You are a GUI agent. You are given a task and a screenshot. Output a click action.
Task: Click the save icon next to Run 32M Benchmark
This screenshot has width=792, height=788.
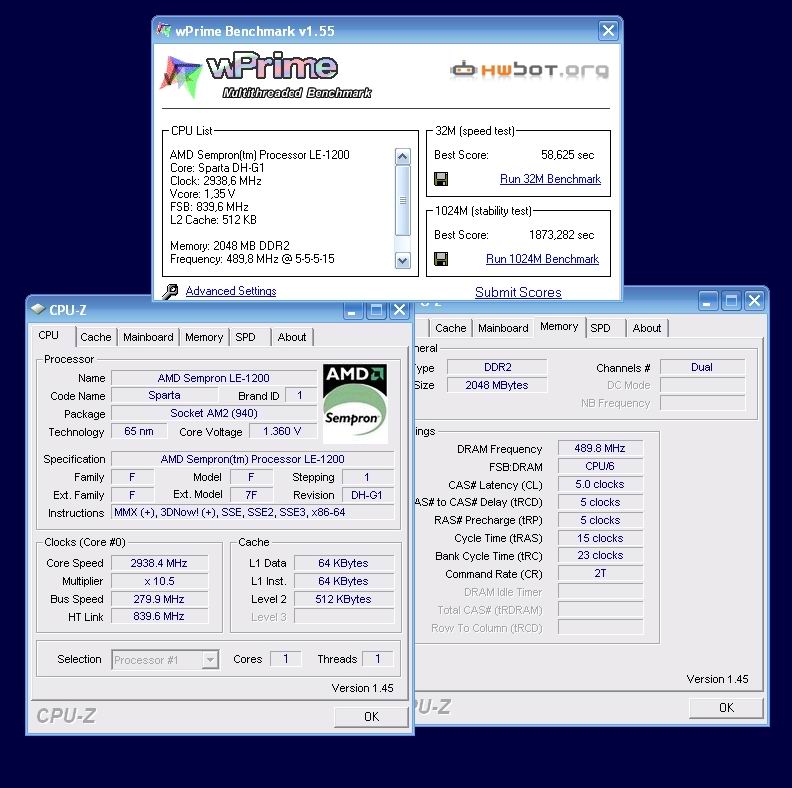pos(441,179)
